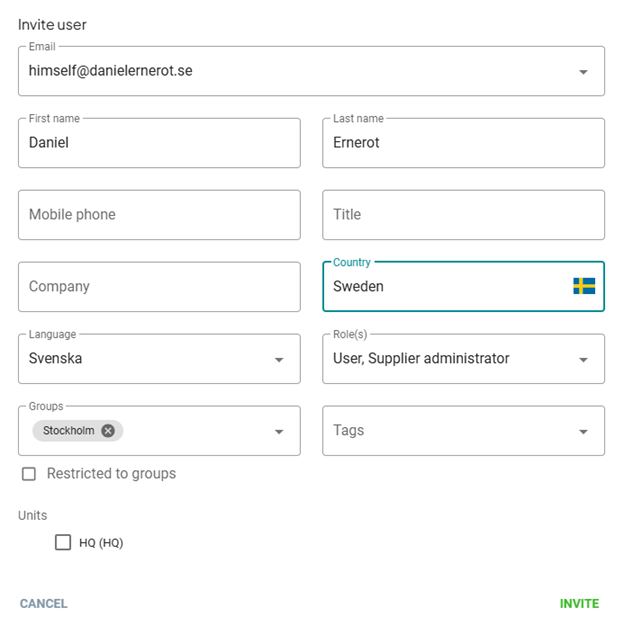Click the Company text field
The width and height of the screenshot is (624, 626).
coord(159,287)
